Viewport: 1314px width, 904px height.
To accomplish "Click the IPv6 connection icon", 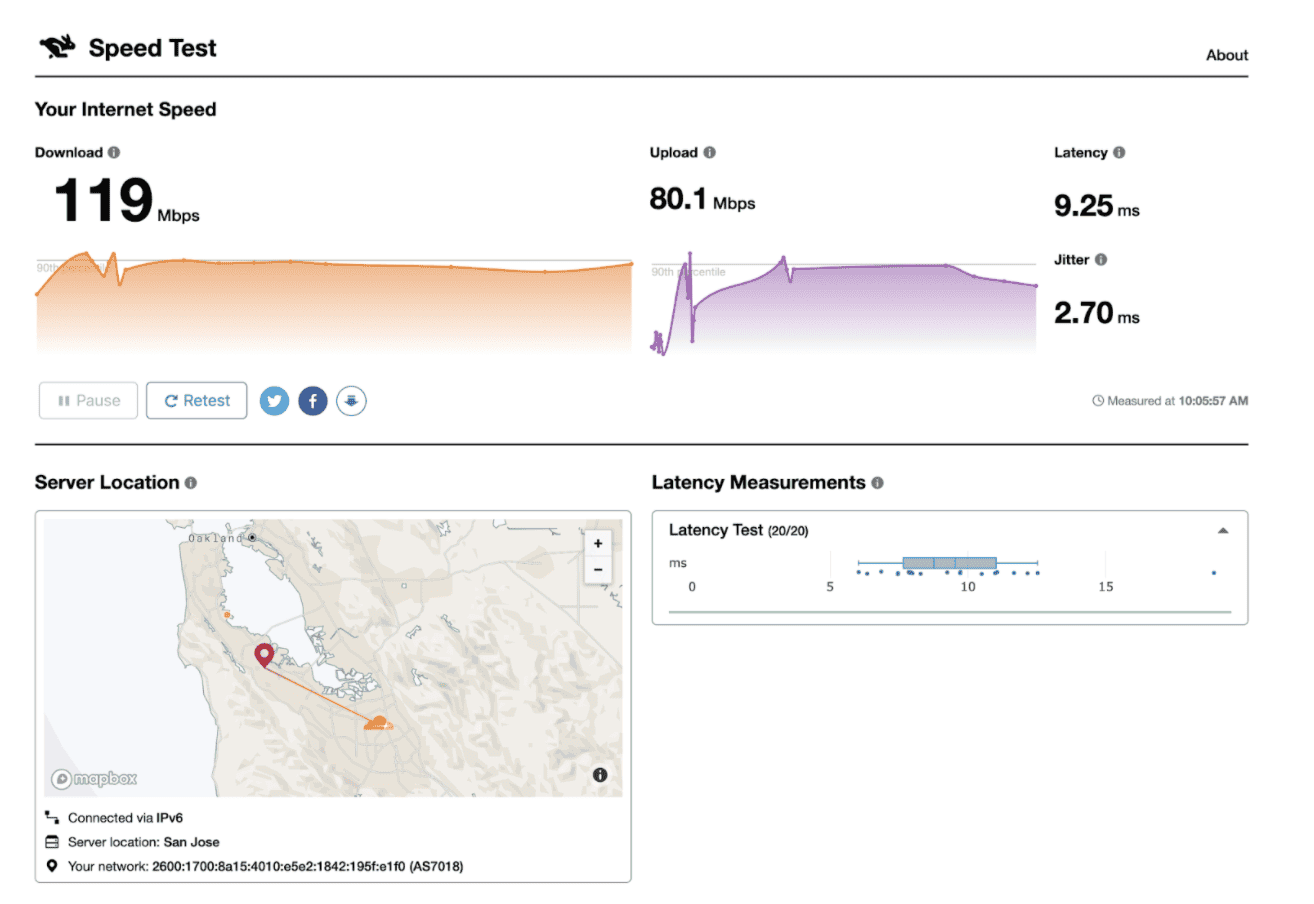I will point(52,817).
